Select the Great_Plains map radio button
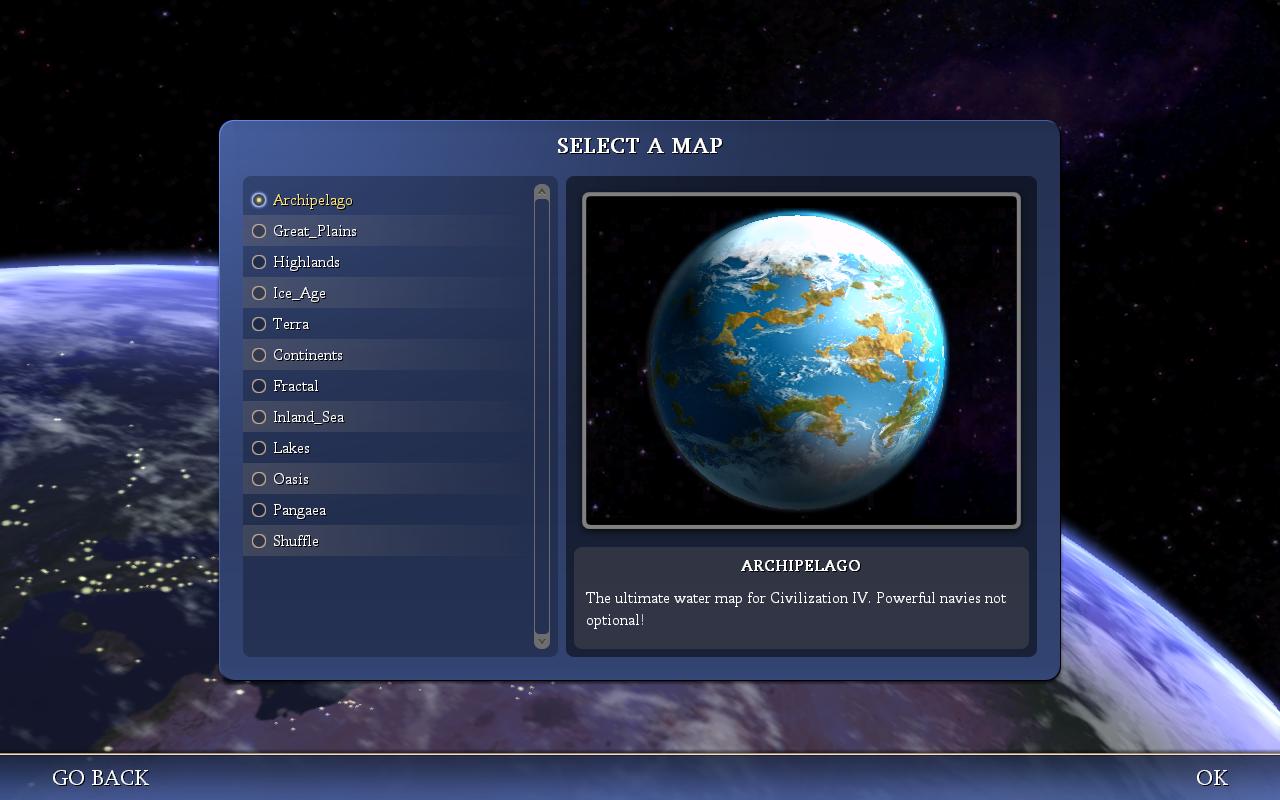The image size is (1280, 800). tap(259, 231)
